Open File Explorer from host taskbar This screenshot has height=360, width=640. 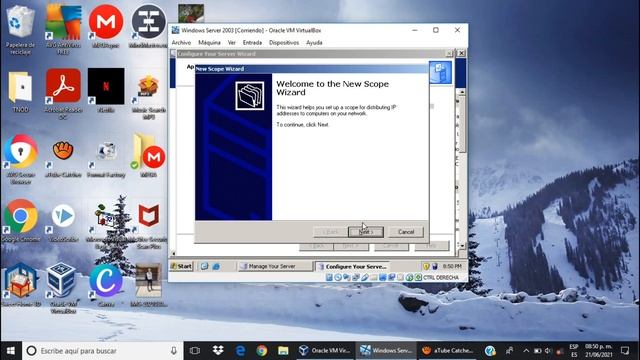point(283,351)
